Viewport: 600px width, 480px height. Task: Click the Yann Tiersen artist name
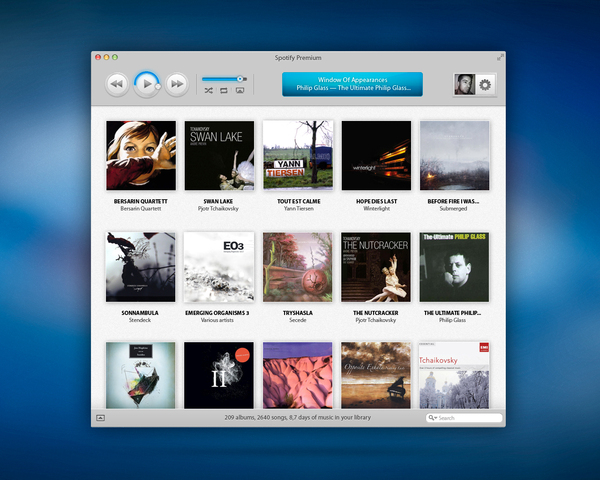299,209
